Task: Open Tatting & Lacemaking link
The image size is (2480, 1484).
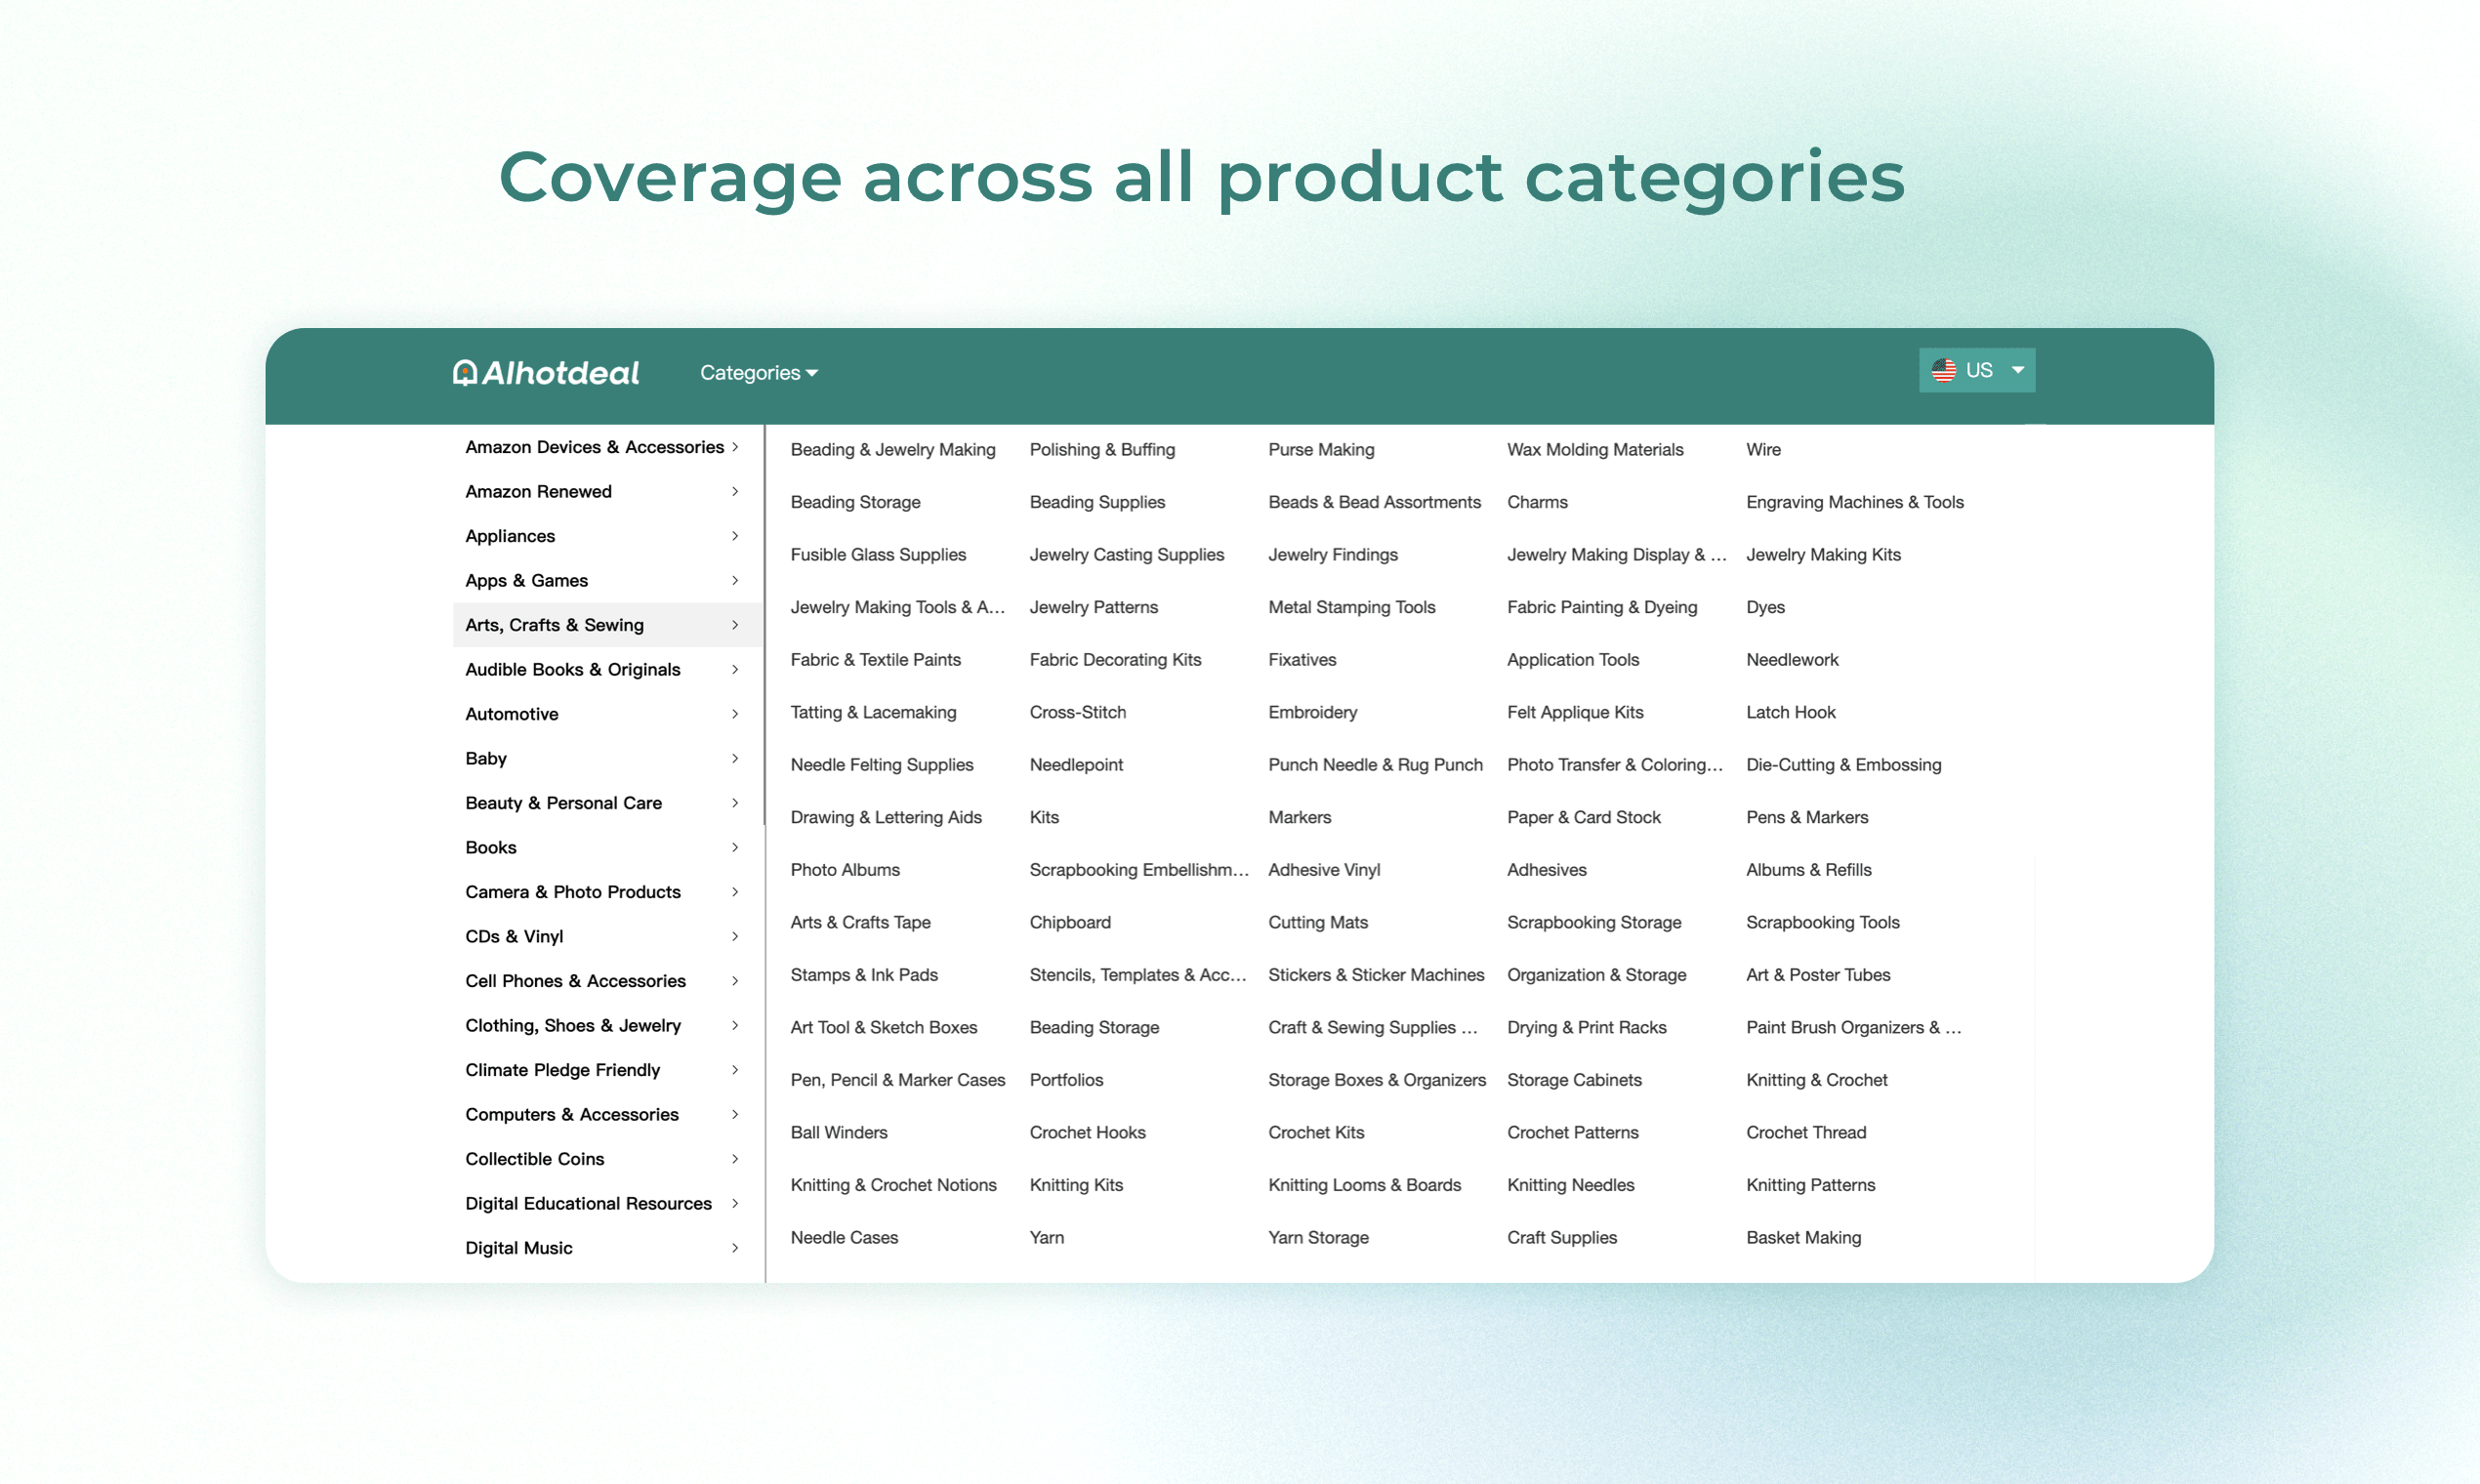Action: 873,712
